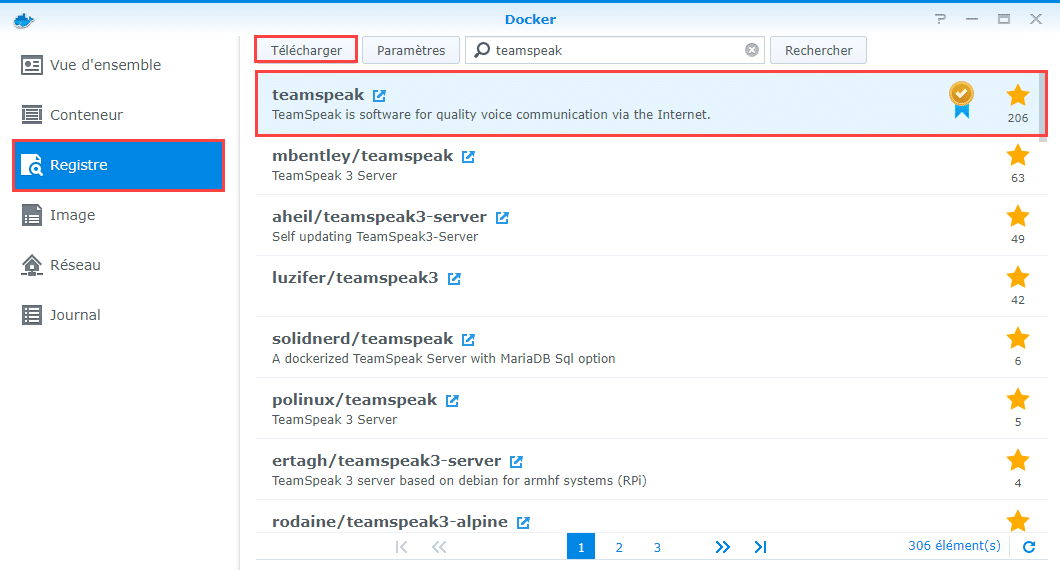Screen dimensions: 1060x570
Task: Clear the search field with X icon
Action: [752, 50]
